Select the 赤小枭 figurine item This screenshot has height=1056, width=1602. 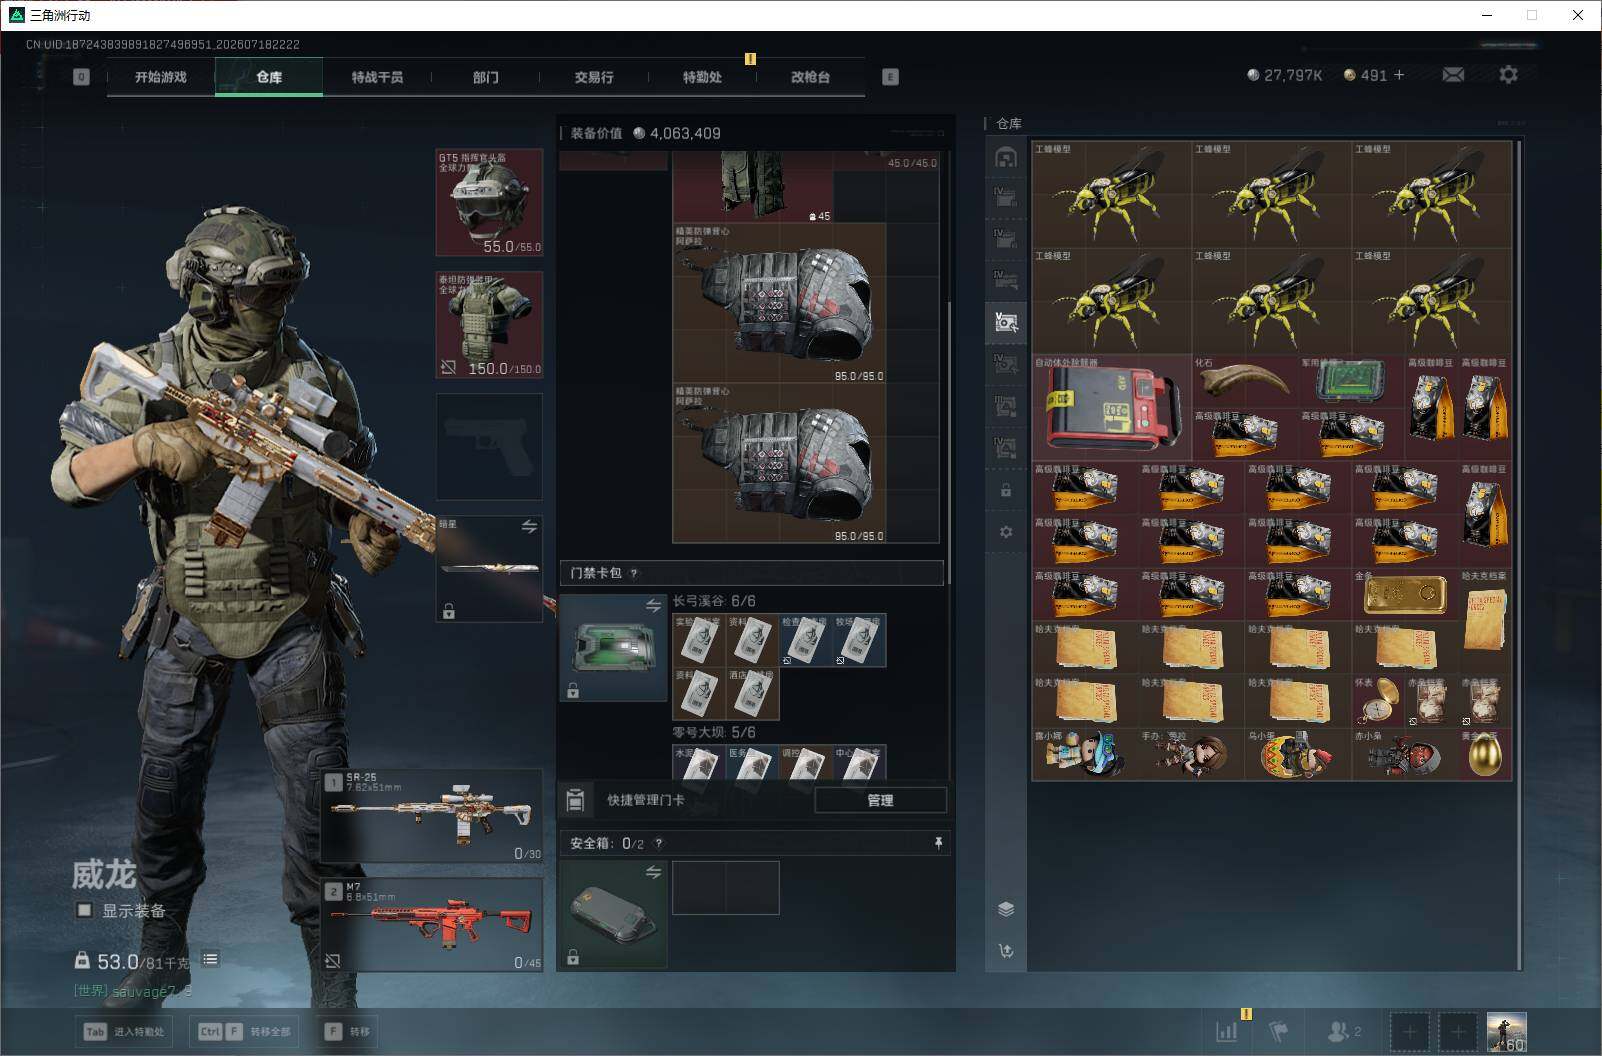(1404, 754)
